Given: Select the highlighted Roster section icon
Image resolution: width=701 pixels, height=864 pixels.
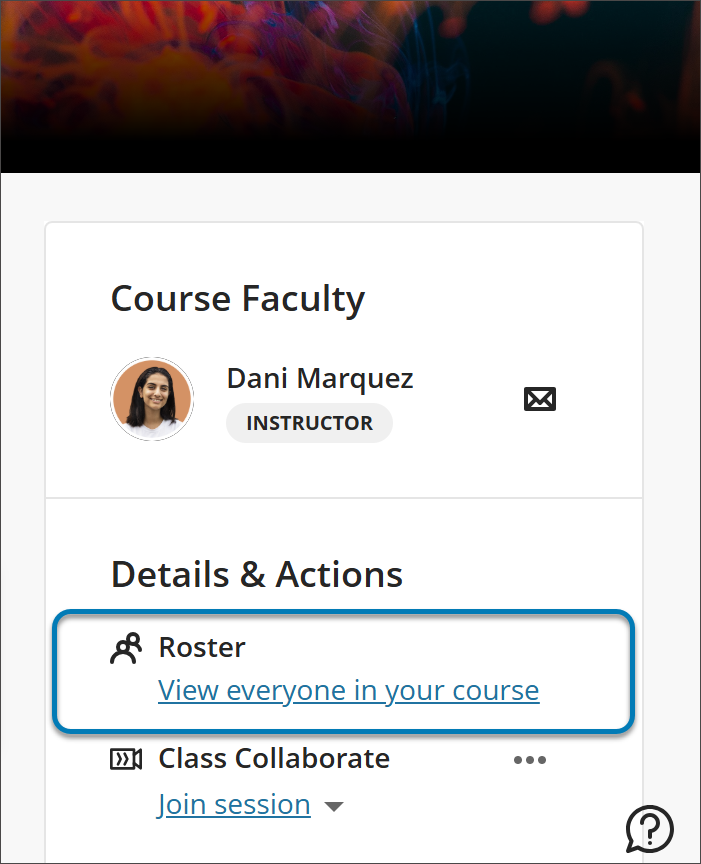Looking at the screenshot, I should point(125,647).
